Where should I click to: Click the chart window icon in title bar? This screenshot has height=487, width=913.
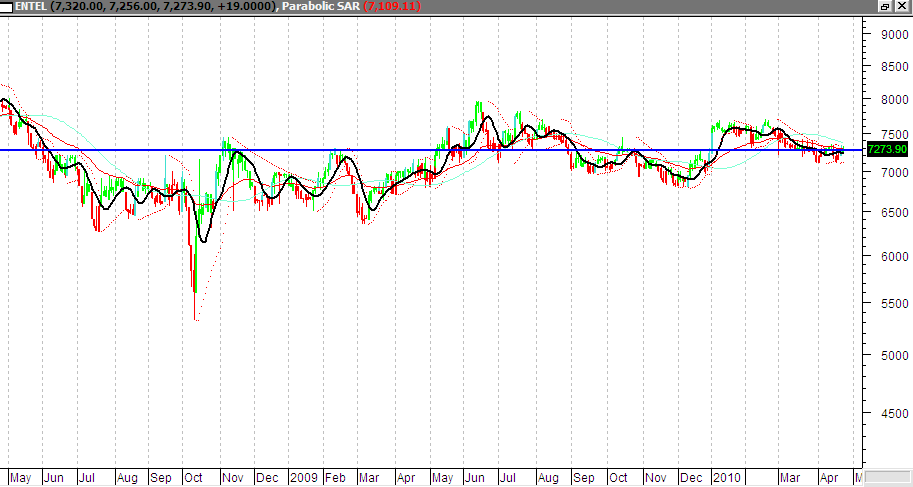pyautogui.click(x=7, y=6)
